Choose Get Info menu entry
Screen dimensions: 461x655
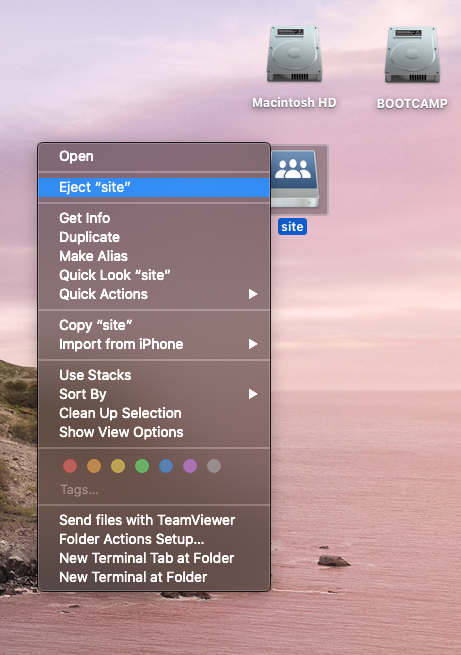click(x=154, y=218)
